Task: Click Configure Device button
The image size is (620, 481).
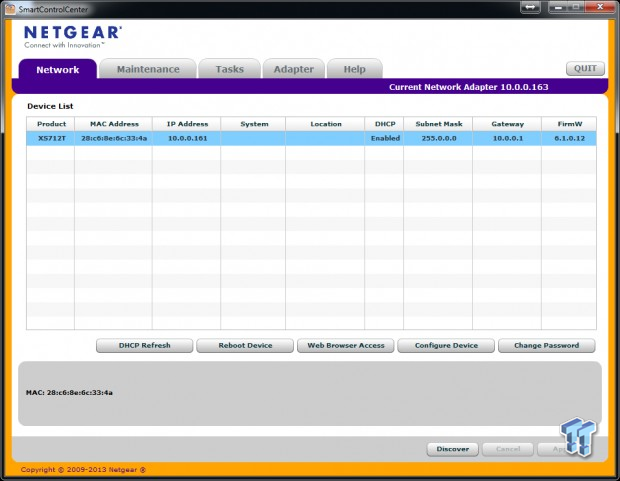Action: tap(446, 345)
